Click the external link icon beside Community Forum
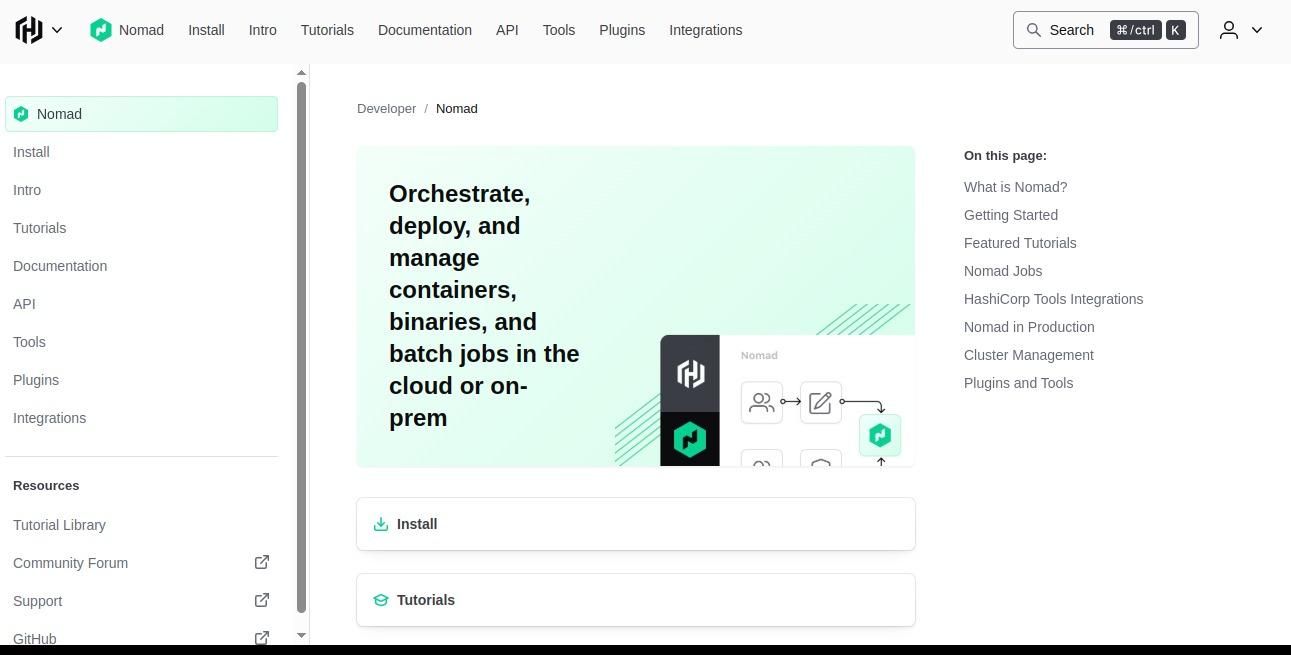 tap(262, 562)
